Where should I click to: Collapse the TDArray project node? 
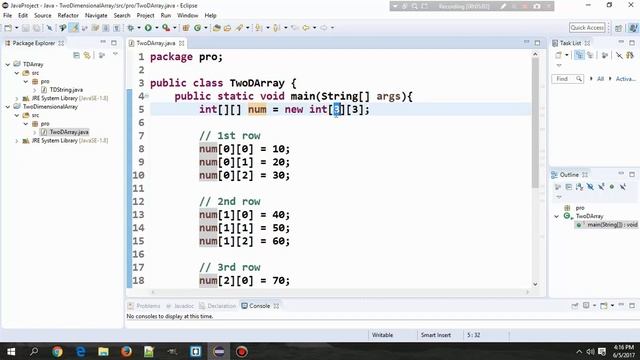(x=8, y=64)
